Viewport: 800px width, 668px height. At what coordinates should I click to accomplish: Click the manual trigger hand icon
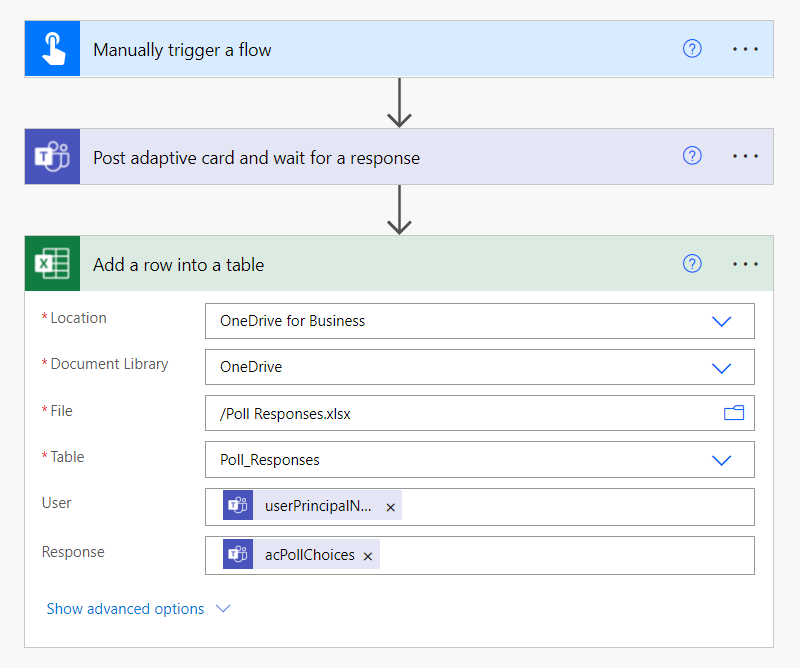tap(52, 50)
